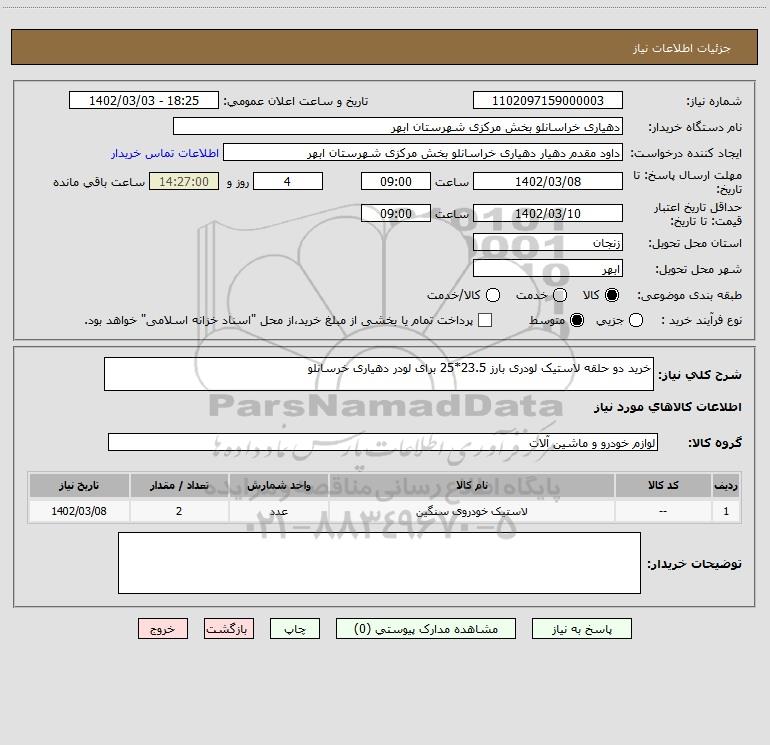Click the نام دستگاه خریدار field

pyautogui.click(x=398, y=127)
